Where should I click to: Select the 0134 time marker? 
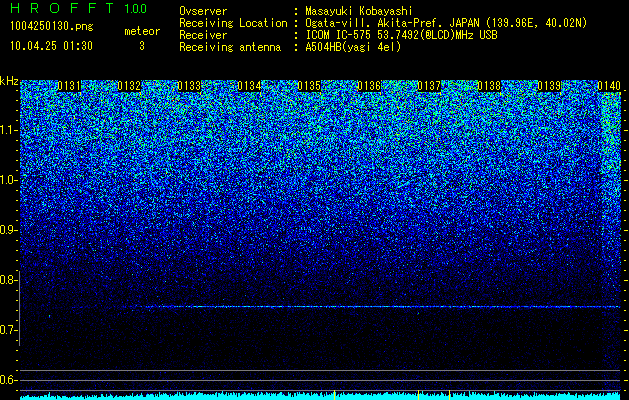coord(249,86)
